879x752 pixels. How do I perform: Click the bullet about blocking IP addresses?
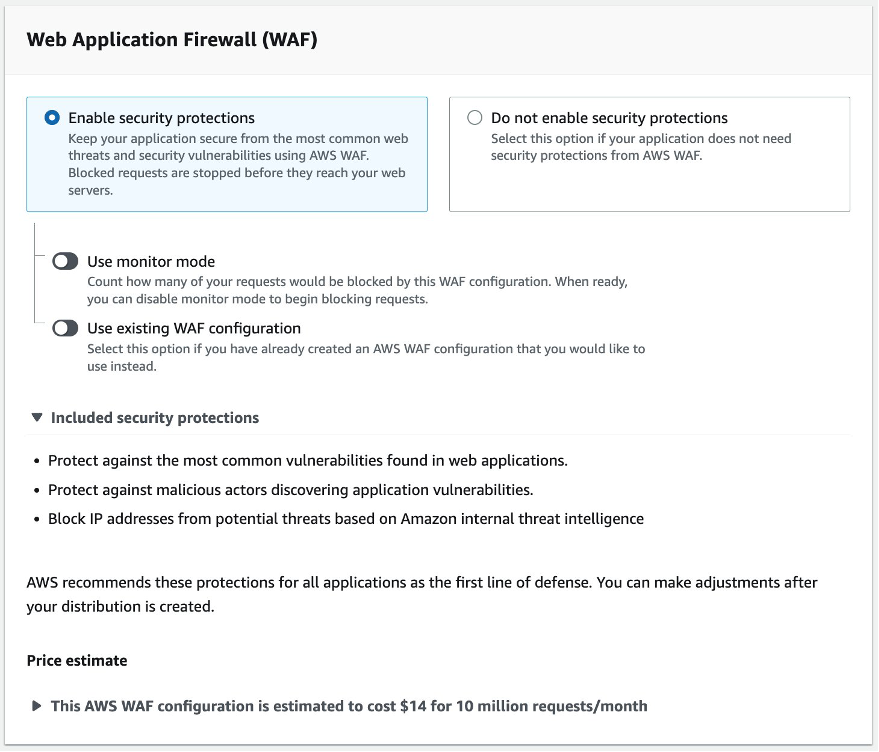pyautogui.click(x=344, y=518)
